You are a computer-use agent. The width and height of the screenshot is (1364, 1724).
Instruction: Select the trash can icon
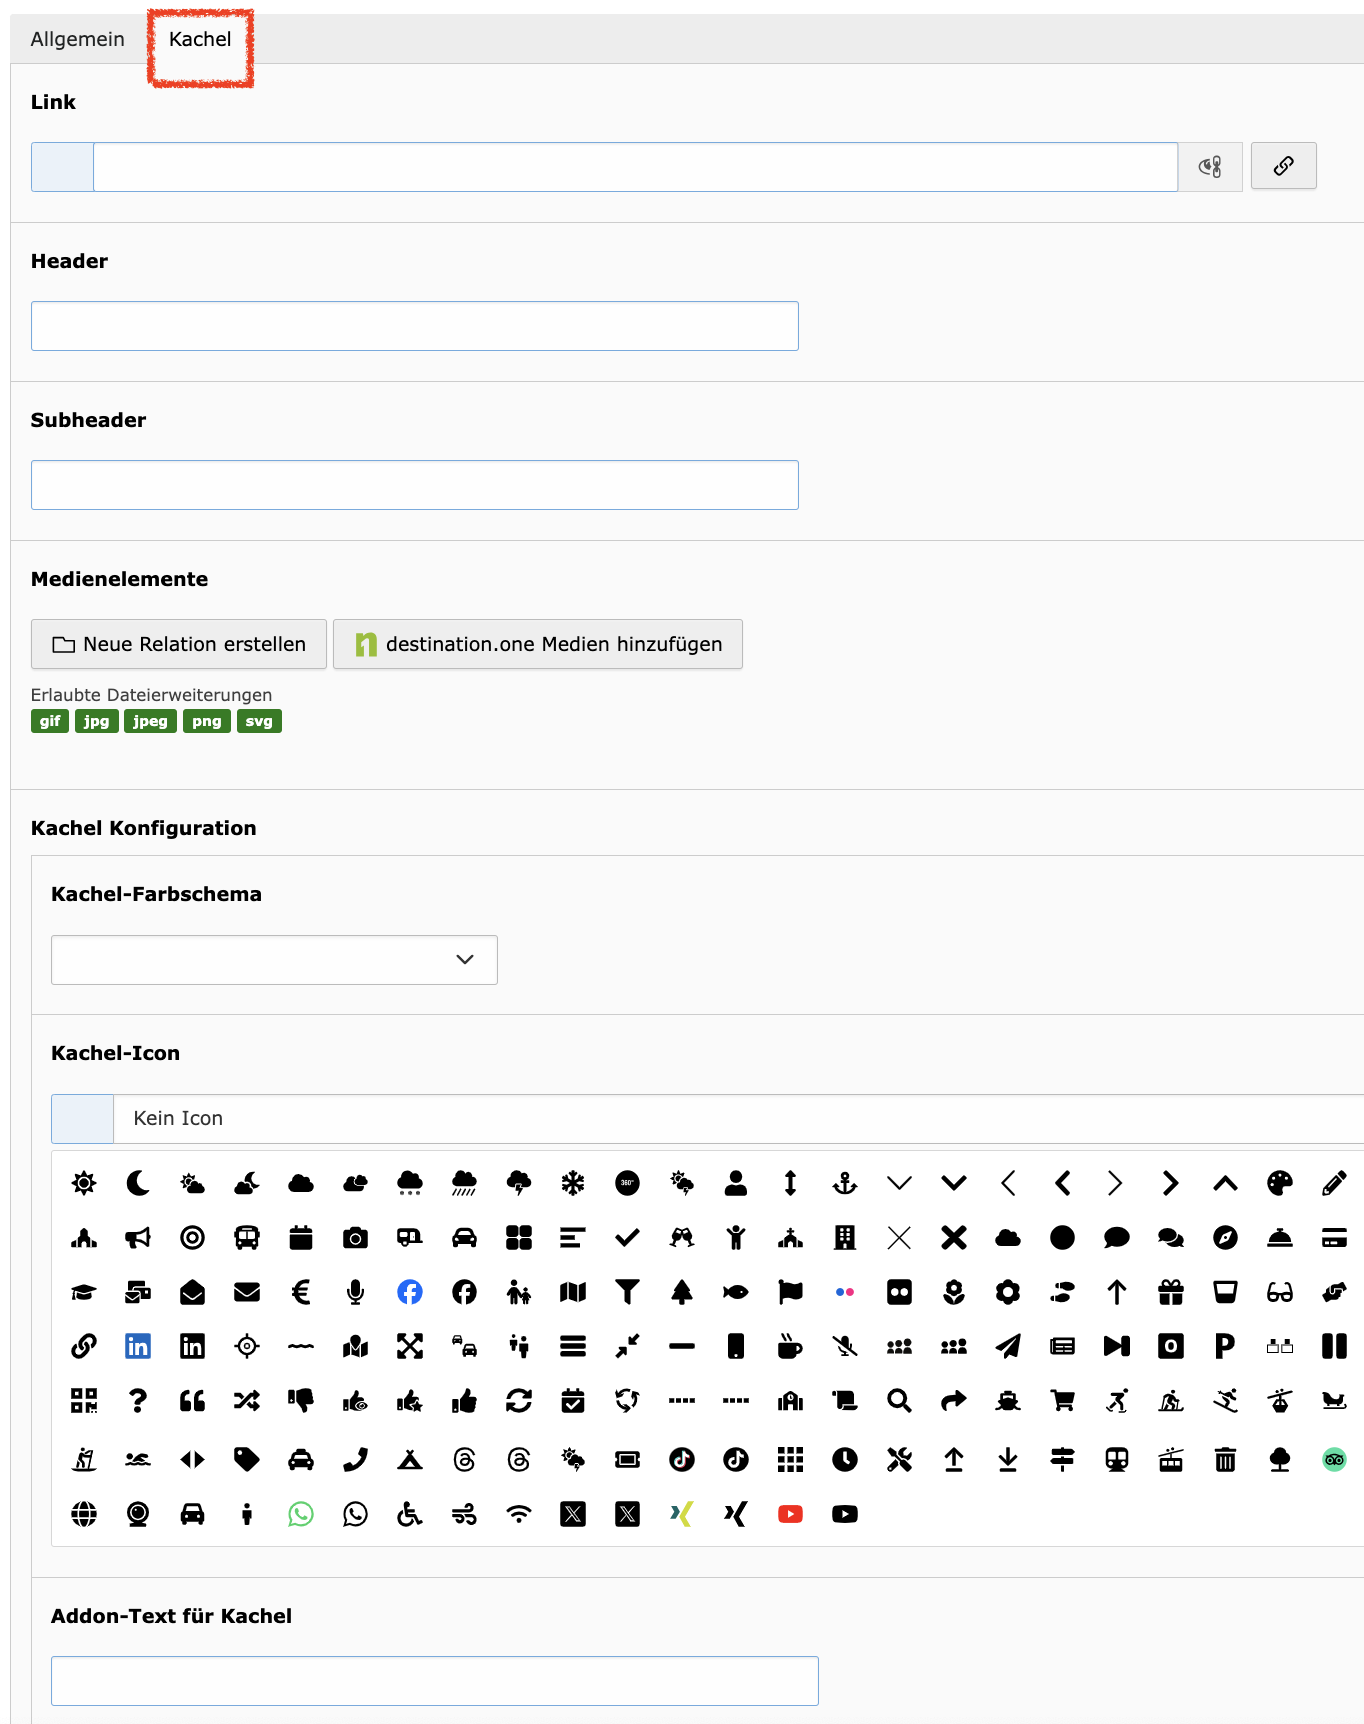pyautogui.click(x=1225, y=1460)
